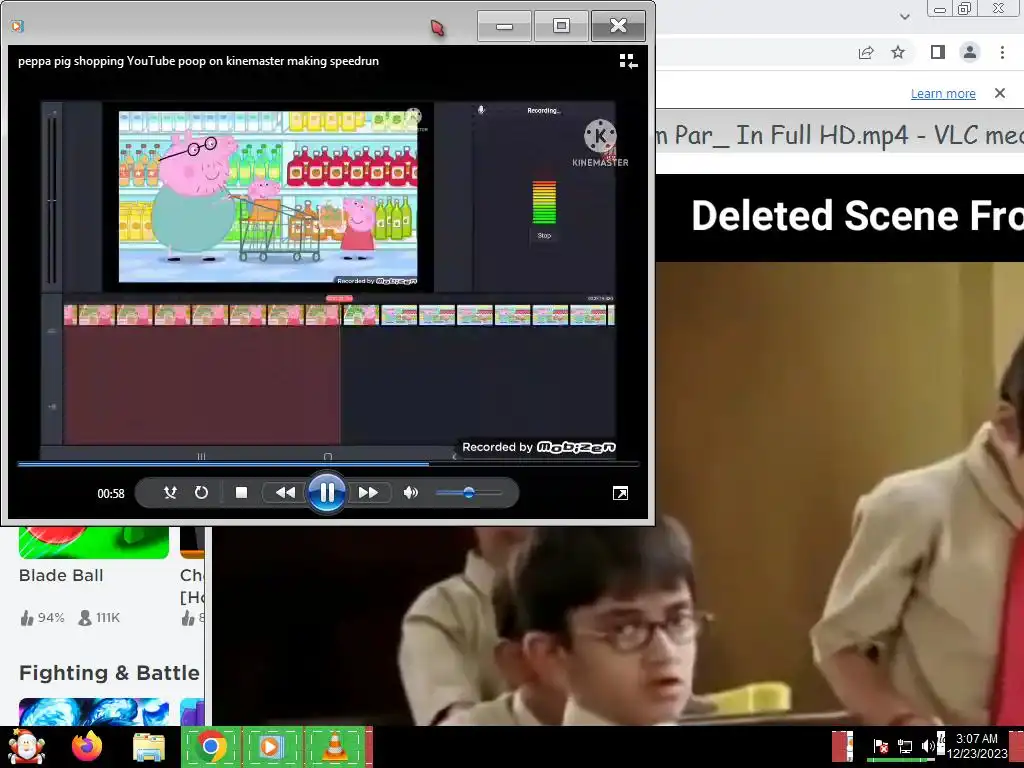Click the Media Player seek progress bar
The width and height of the screenshot is (1024, 768).
tap(327, 464)
